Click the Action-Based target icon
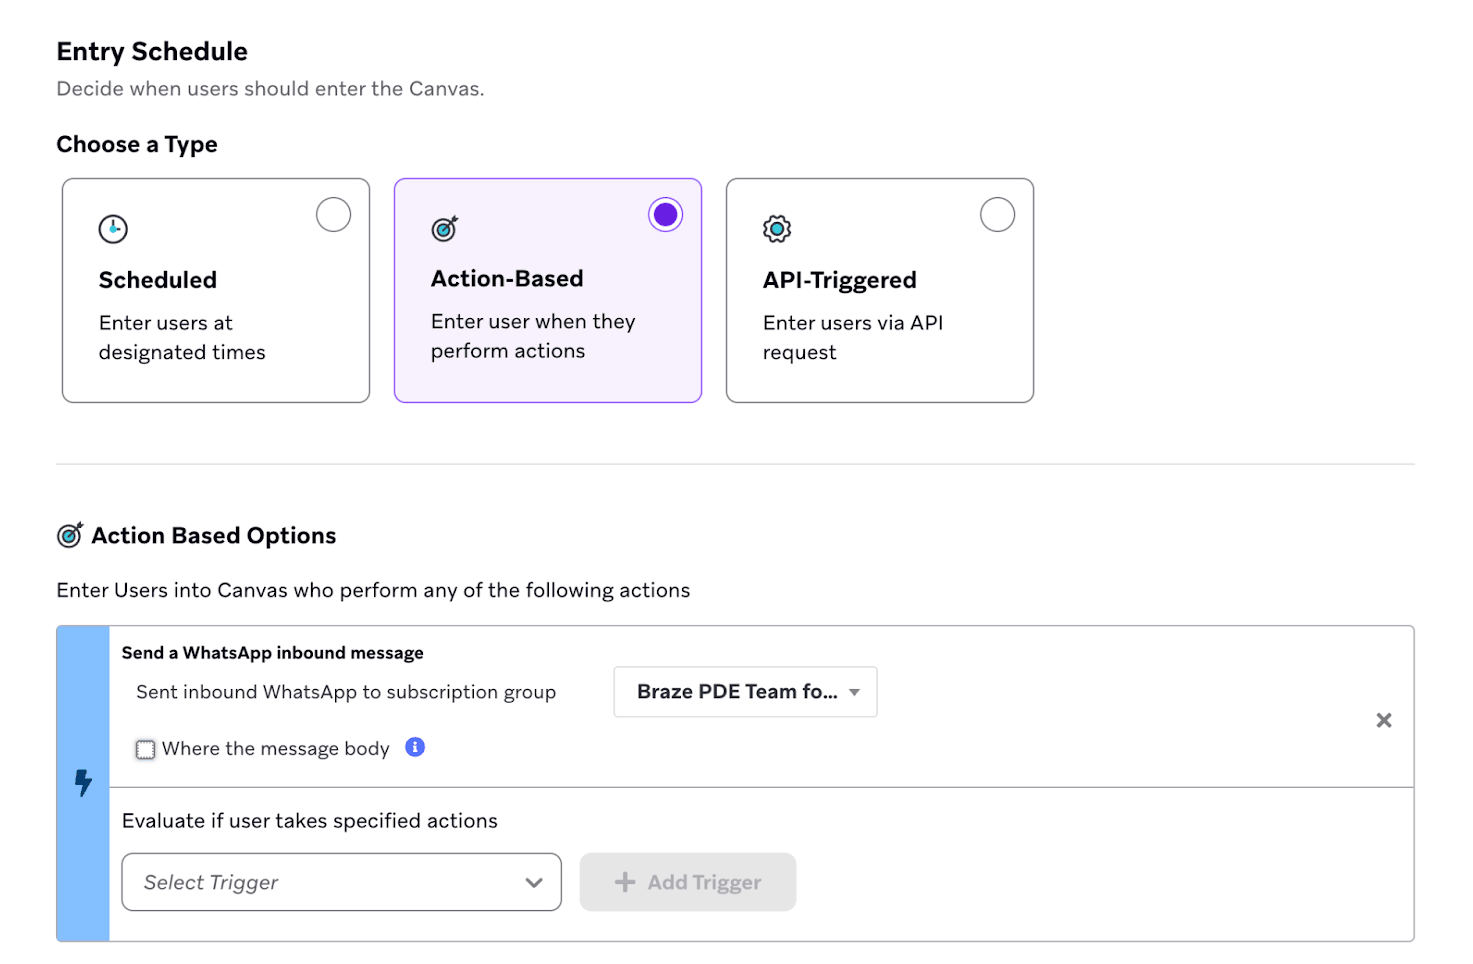The width and height of the screenshot is (1473, 964). (x=444, y=229)
